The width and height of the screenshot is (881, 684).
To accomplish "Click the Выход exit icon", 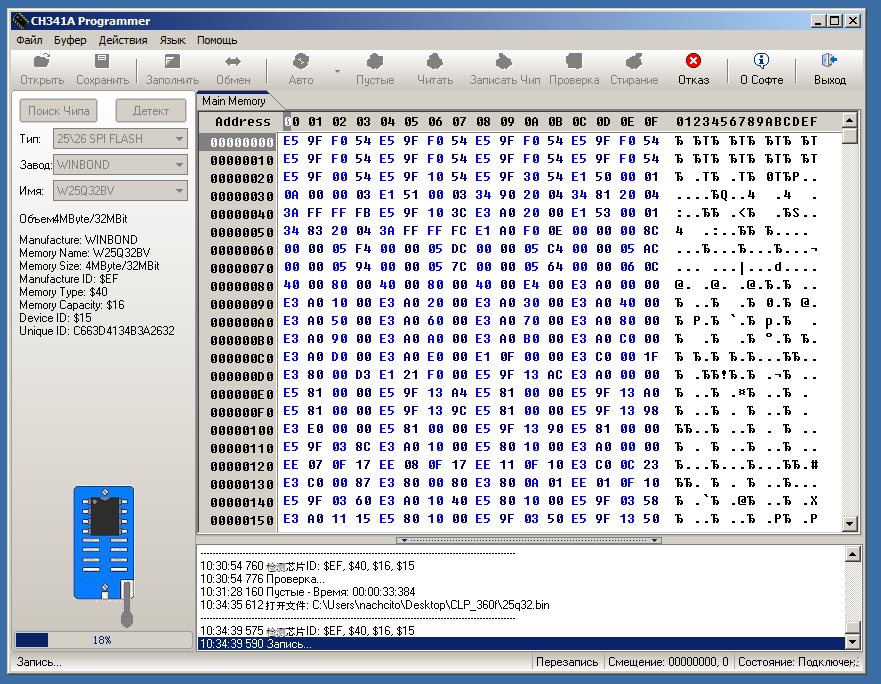I will (829, 62).
